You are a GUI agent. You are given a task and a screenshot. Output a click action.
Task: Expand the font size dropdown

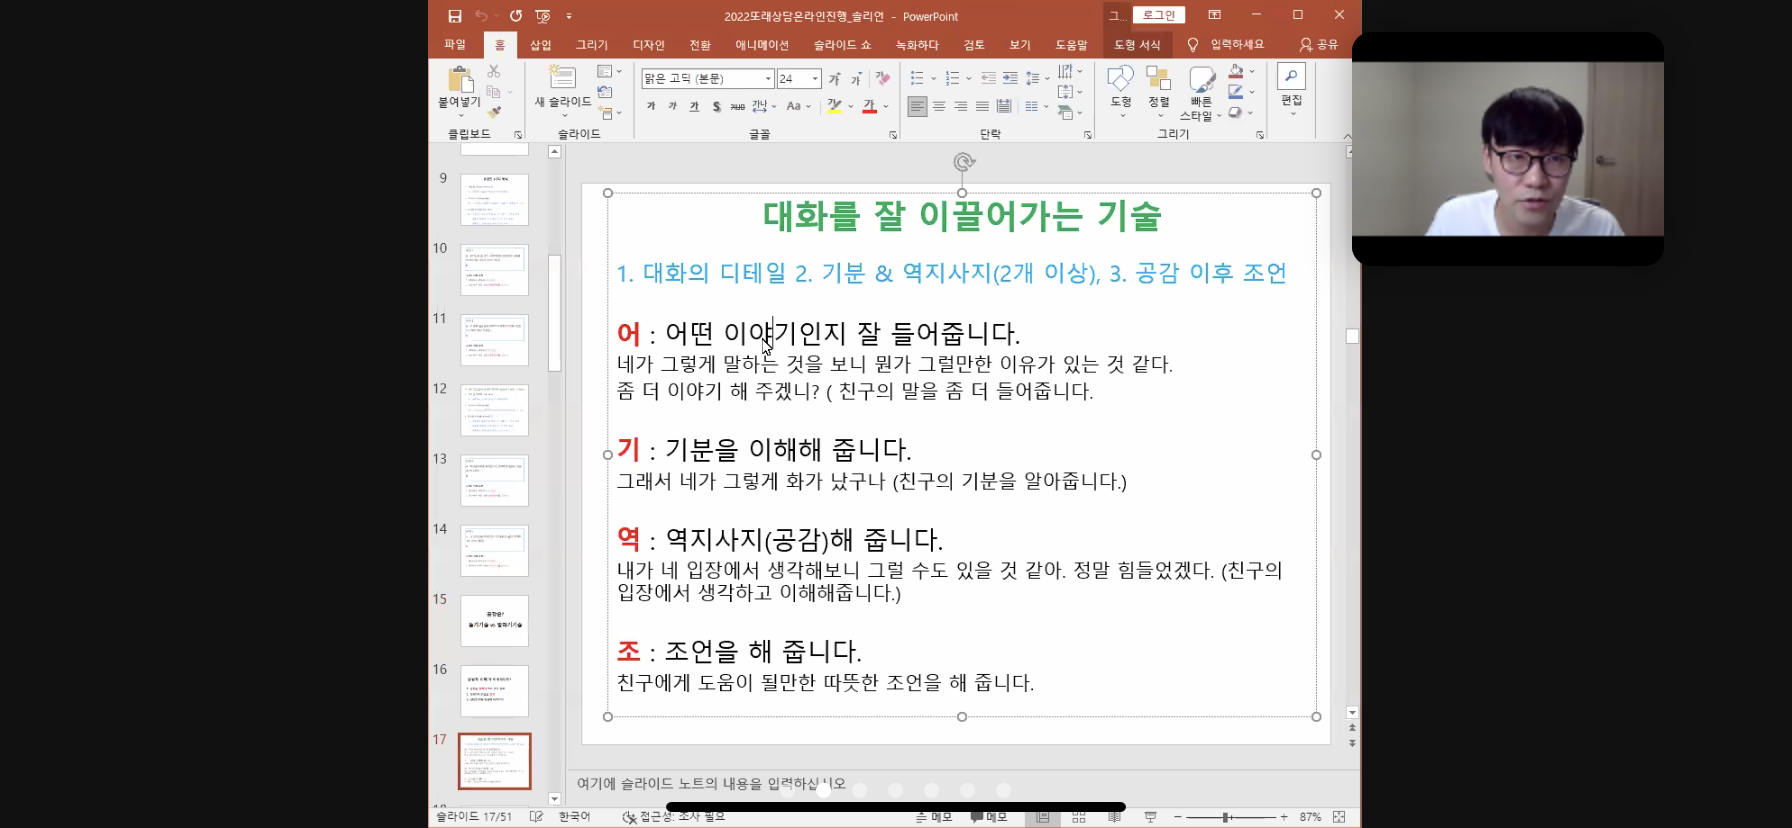tap(815, 79)
